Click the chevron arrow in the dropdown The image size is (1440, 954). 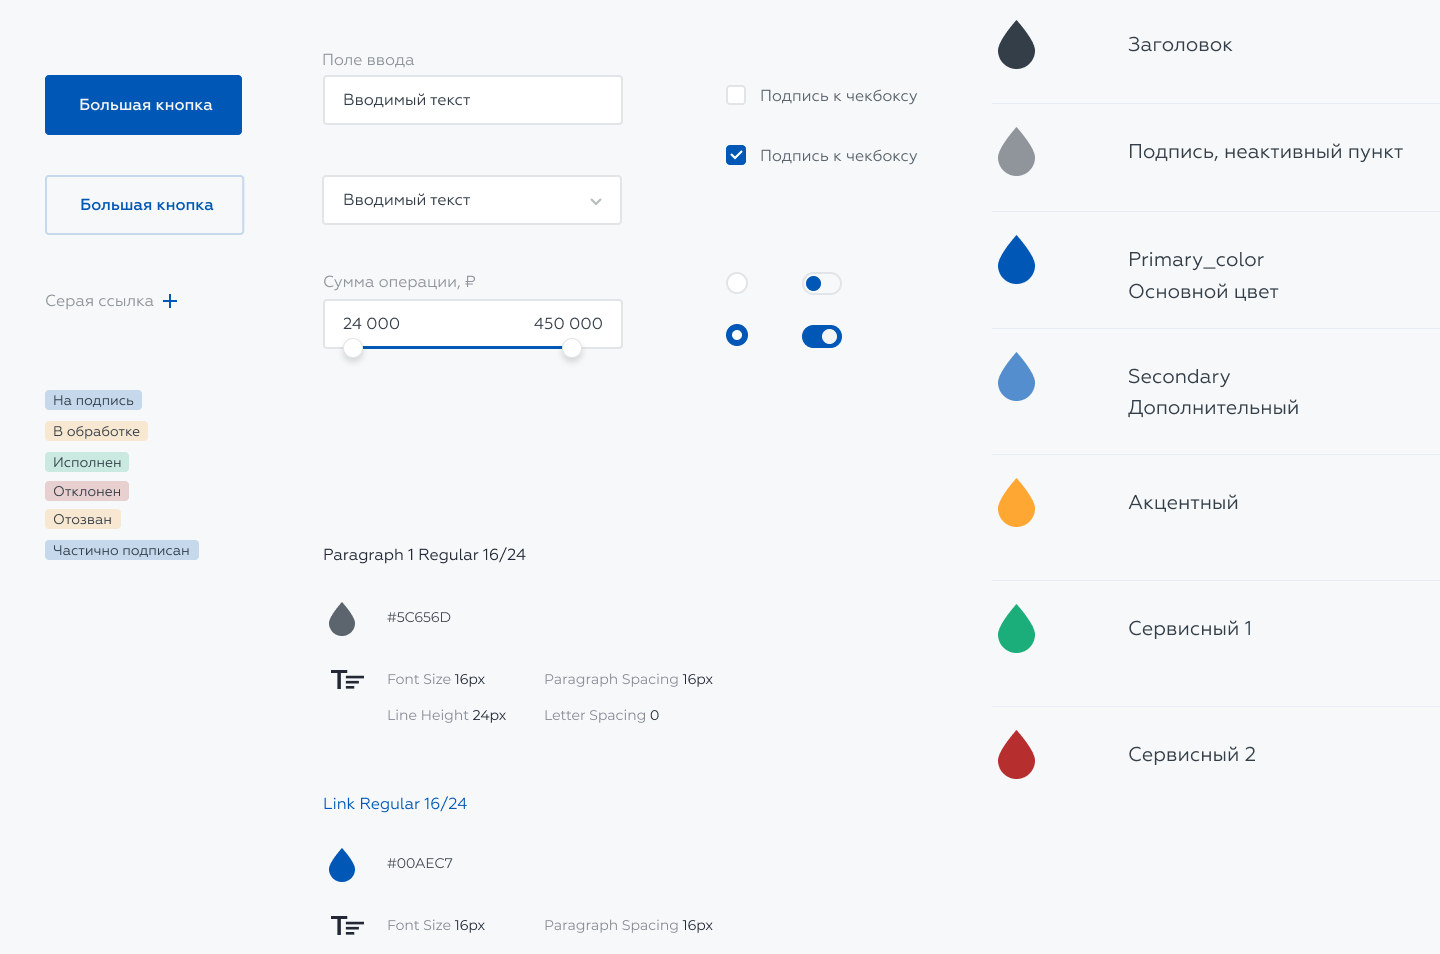pos(596,201)
